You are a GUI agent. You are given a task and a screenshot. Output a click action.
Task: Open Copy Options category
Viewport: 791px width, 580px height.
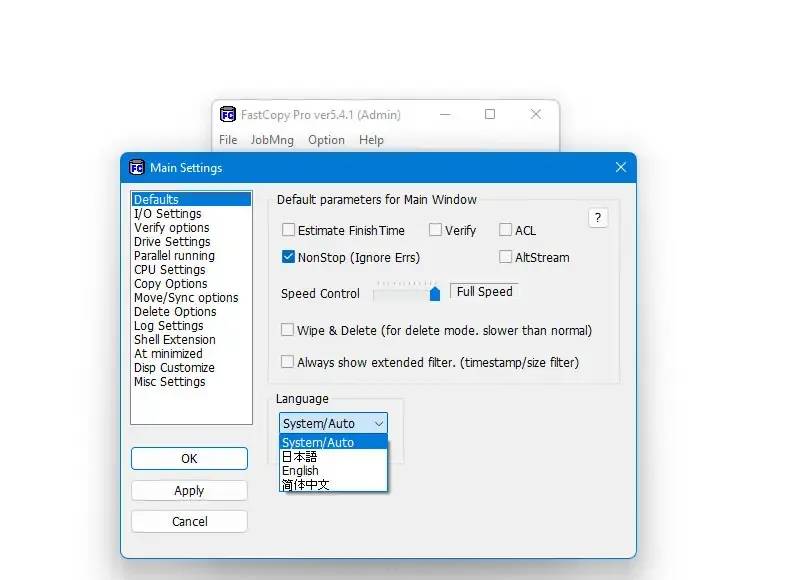tap(191, 283)
